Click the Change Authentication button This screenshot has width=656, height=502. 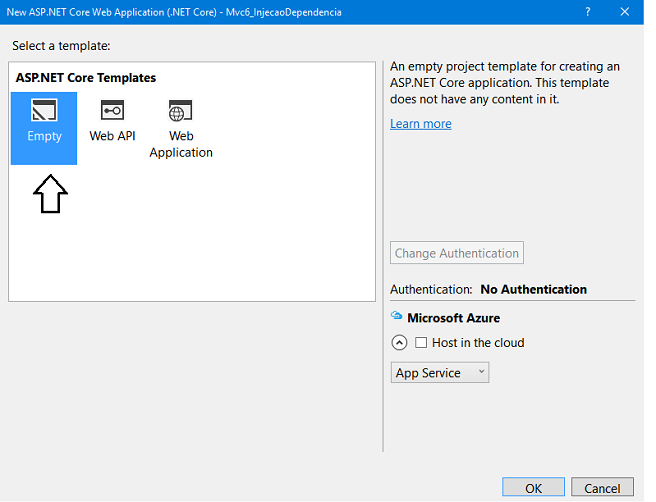457,253
